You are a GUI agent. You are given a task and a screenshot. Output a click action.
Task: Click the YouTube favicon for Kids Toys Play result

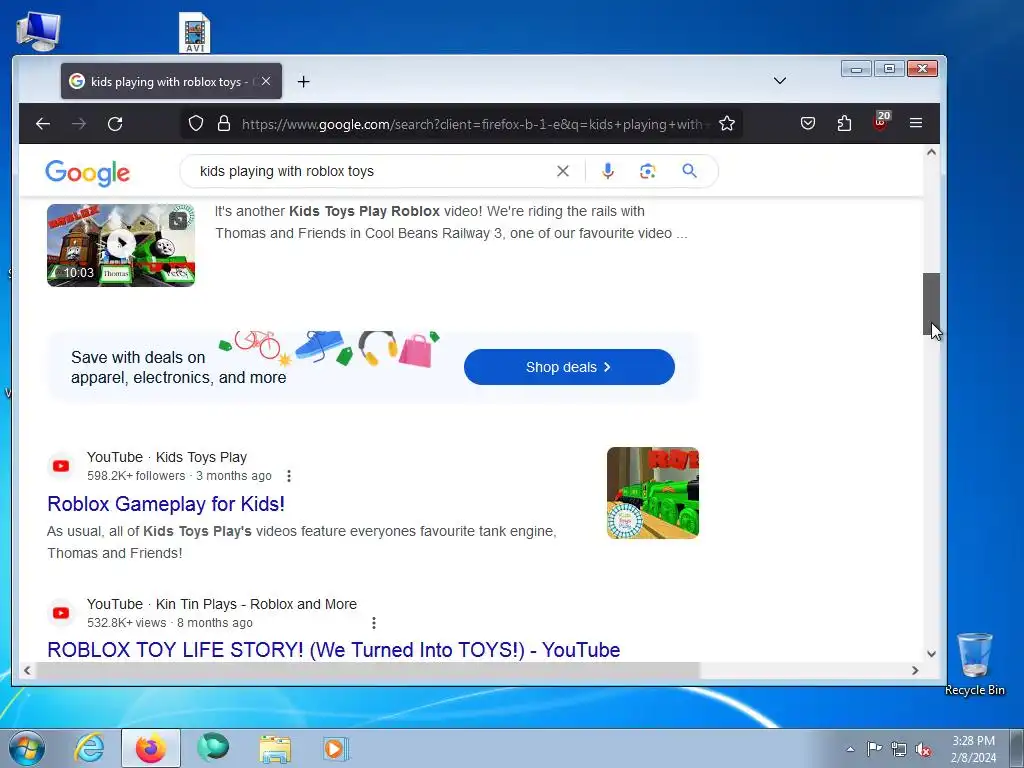61,466
